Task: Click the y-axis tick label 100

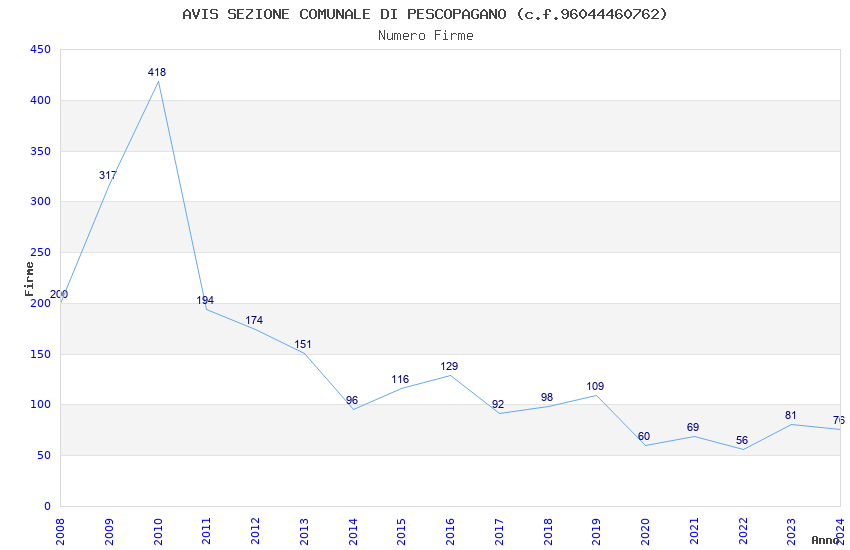Action: click(41, 404)
